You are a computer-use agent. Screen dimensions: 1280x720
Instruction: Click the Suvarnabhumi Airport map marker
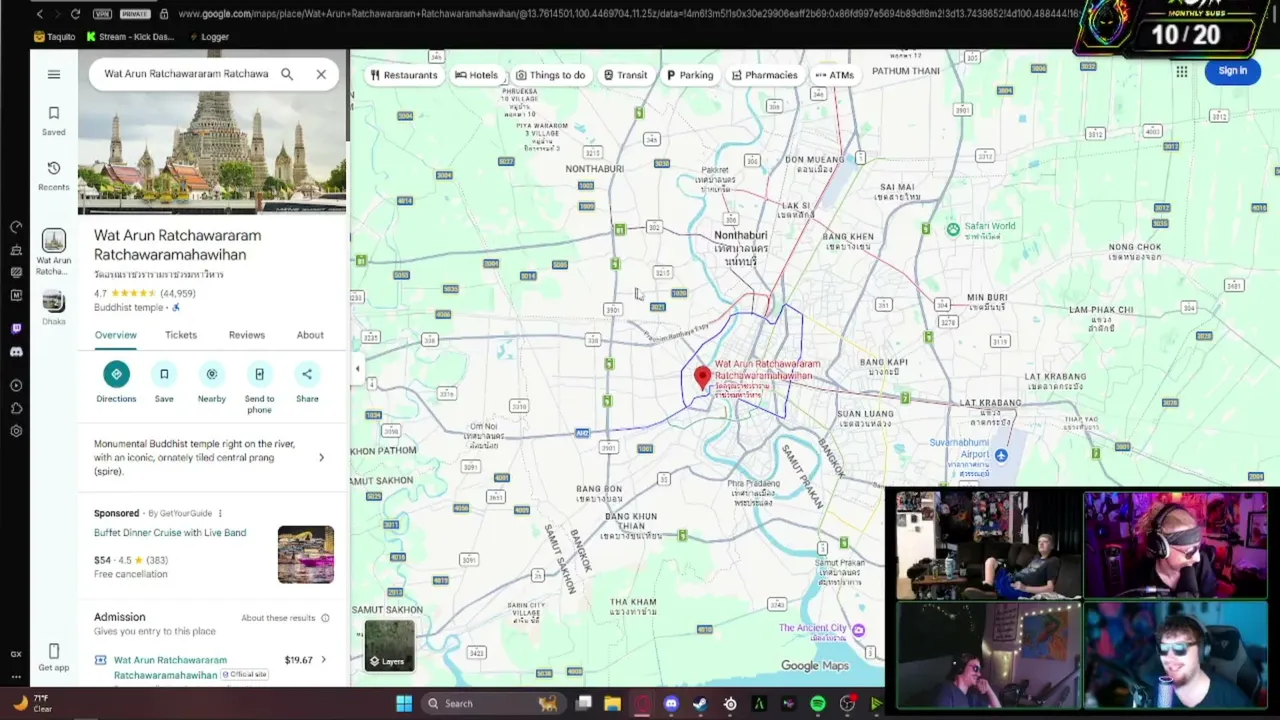click(x=1001, y=456)
